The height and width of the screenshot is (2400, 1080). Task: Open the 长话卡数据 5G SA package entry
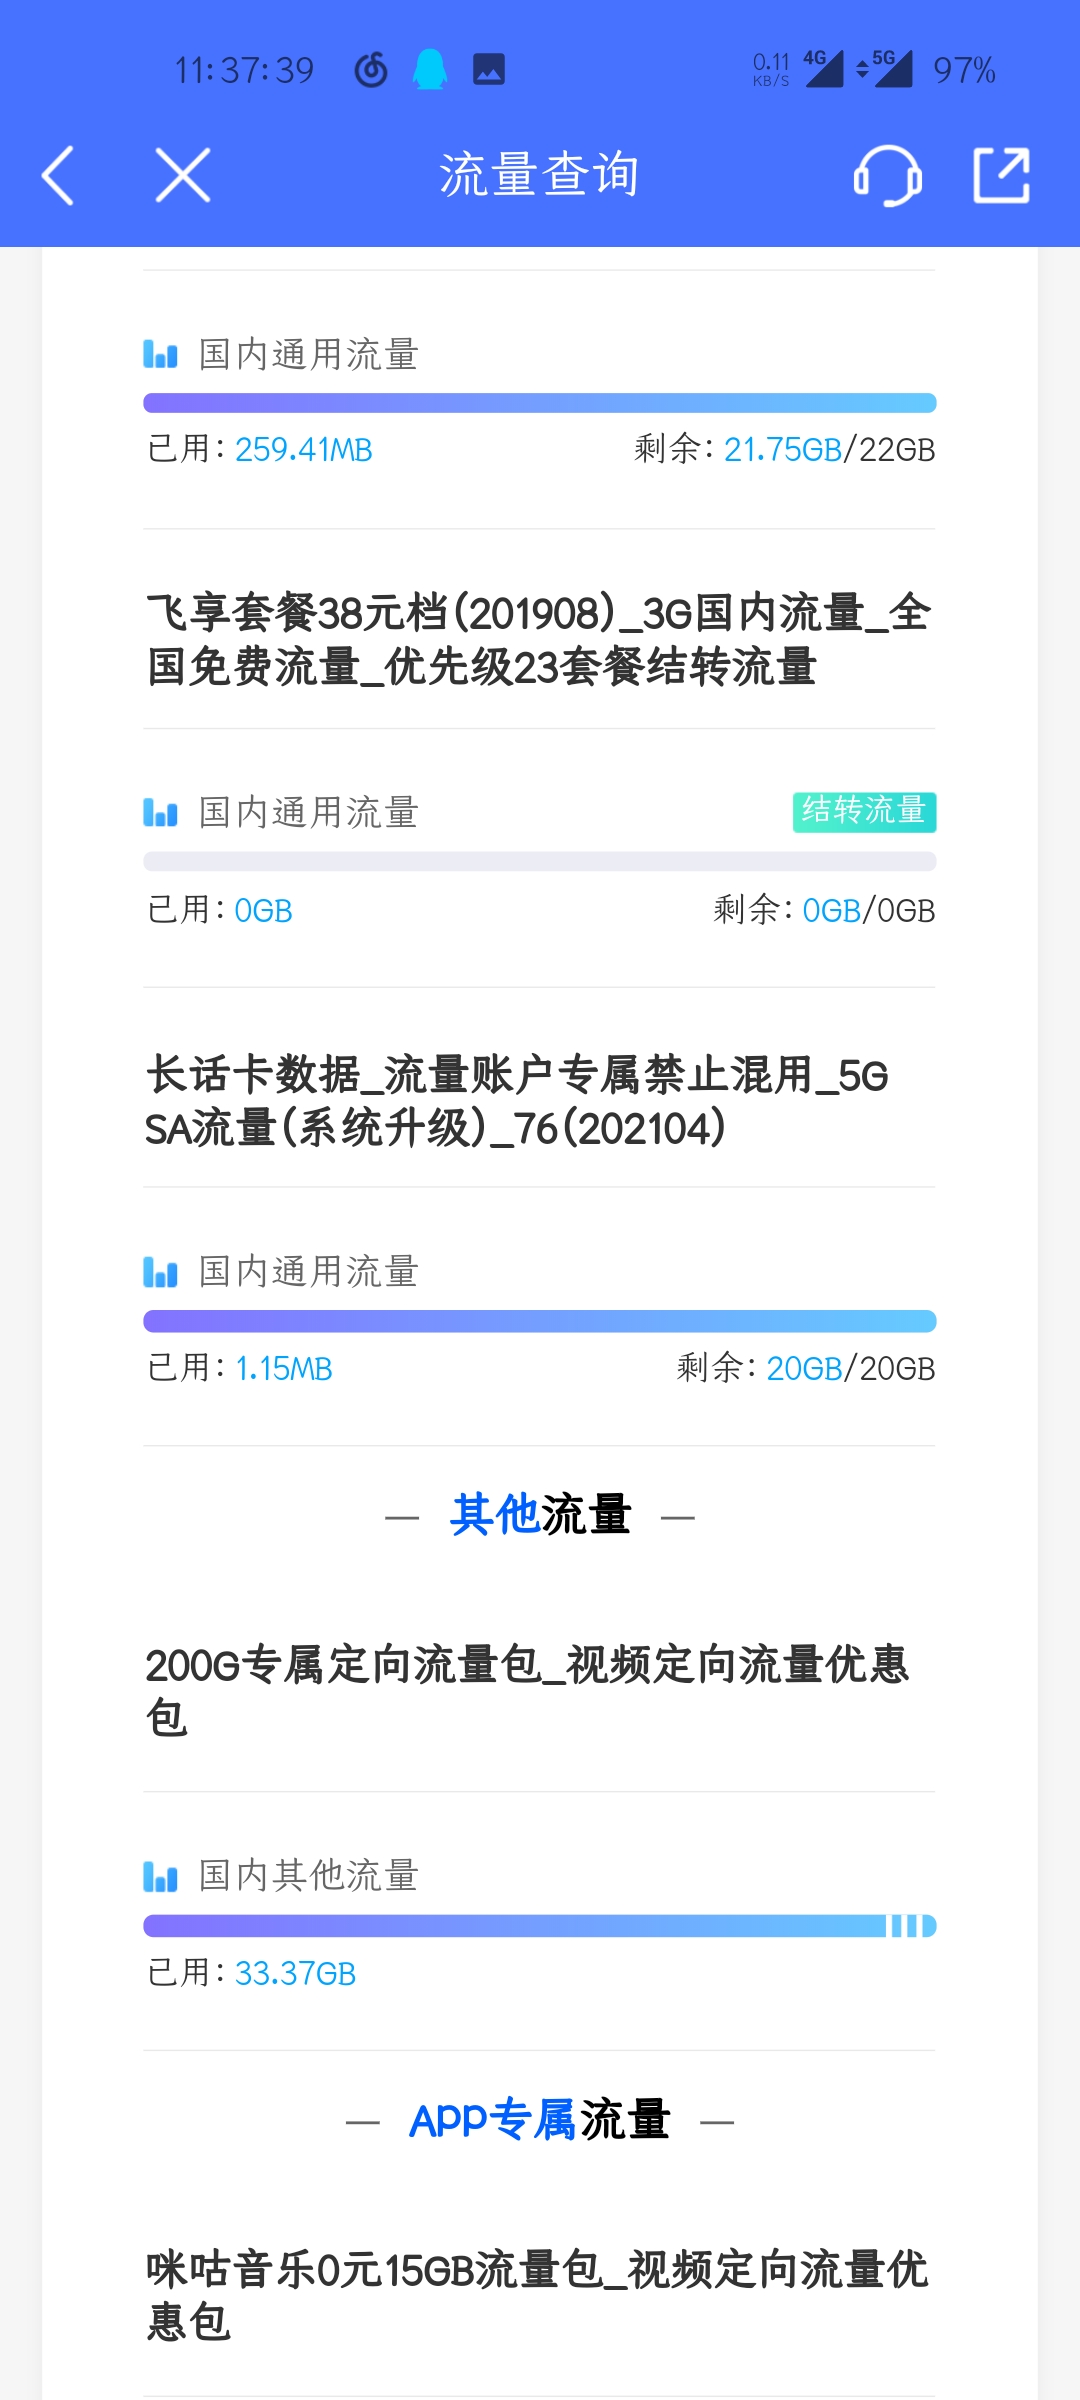(520, 1101)
